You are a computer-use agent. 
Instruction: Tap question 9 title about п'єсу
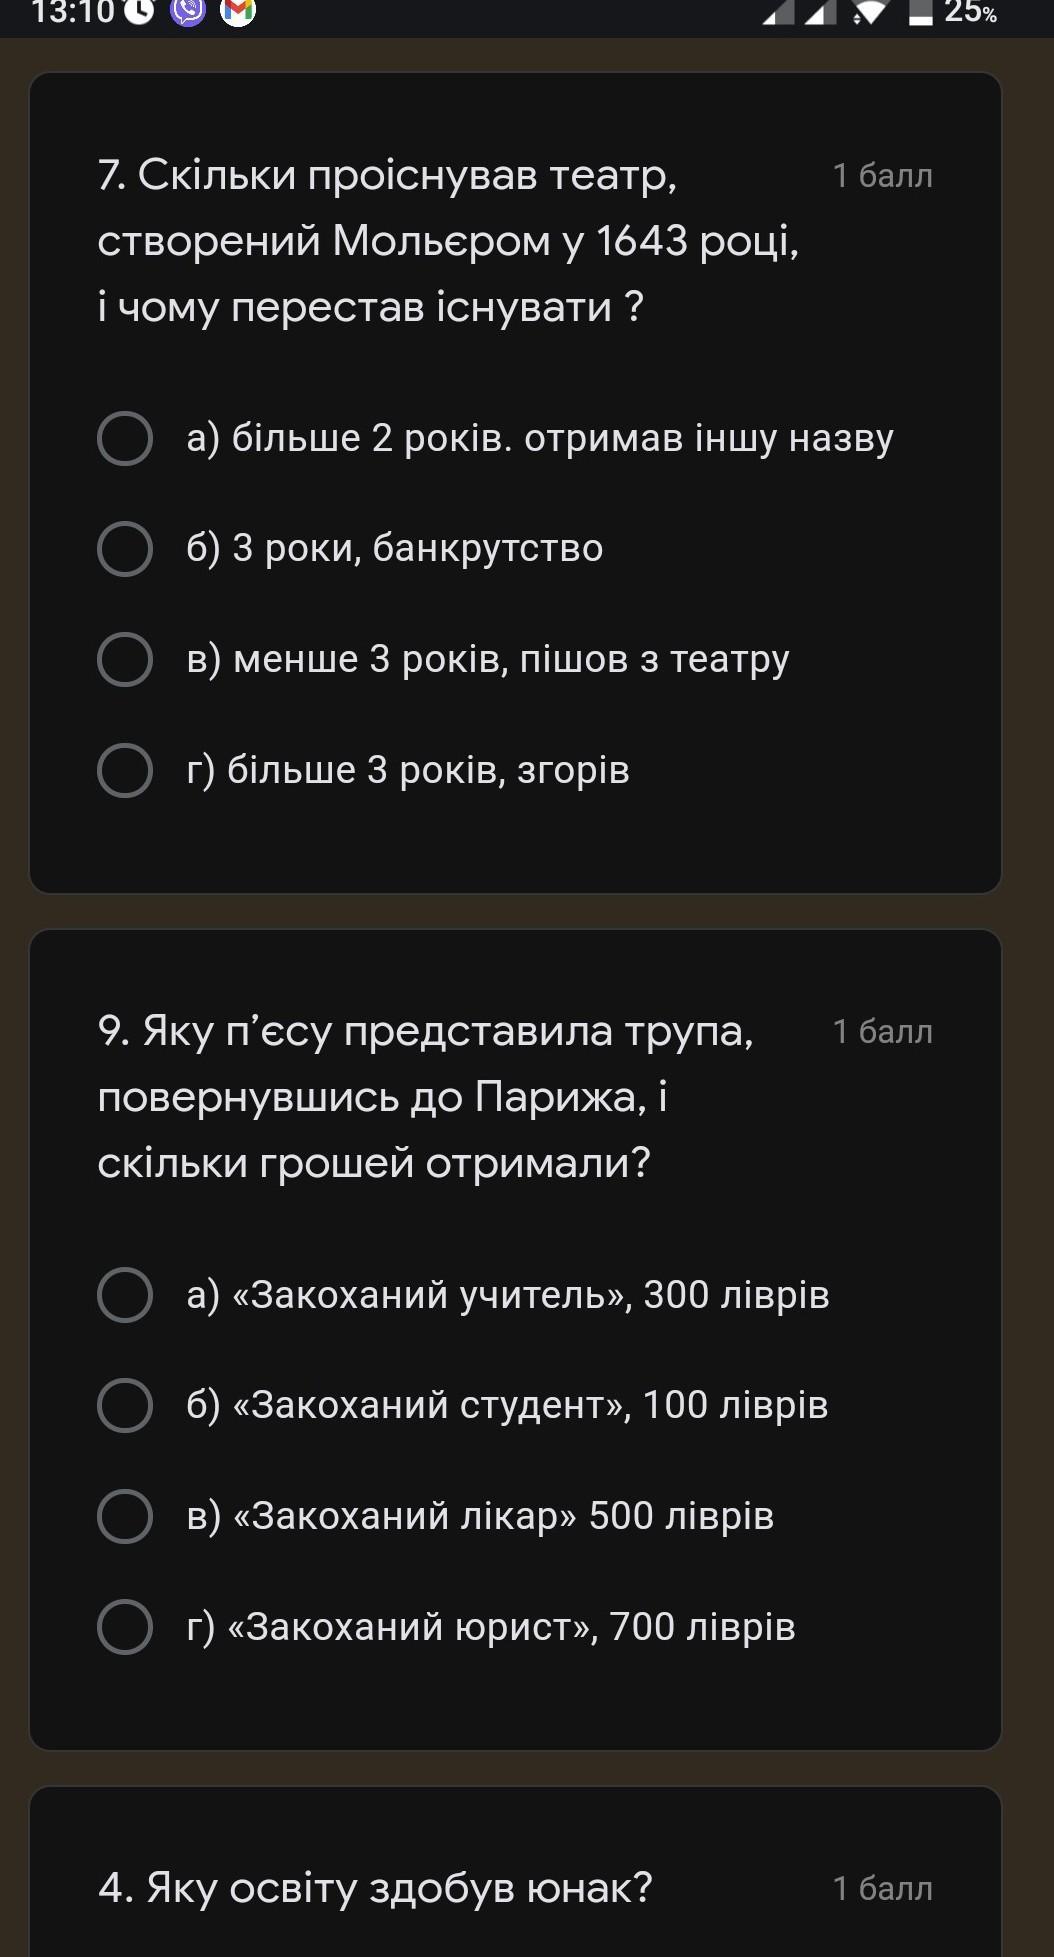tap(426, 1097)
